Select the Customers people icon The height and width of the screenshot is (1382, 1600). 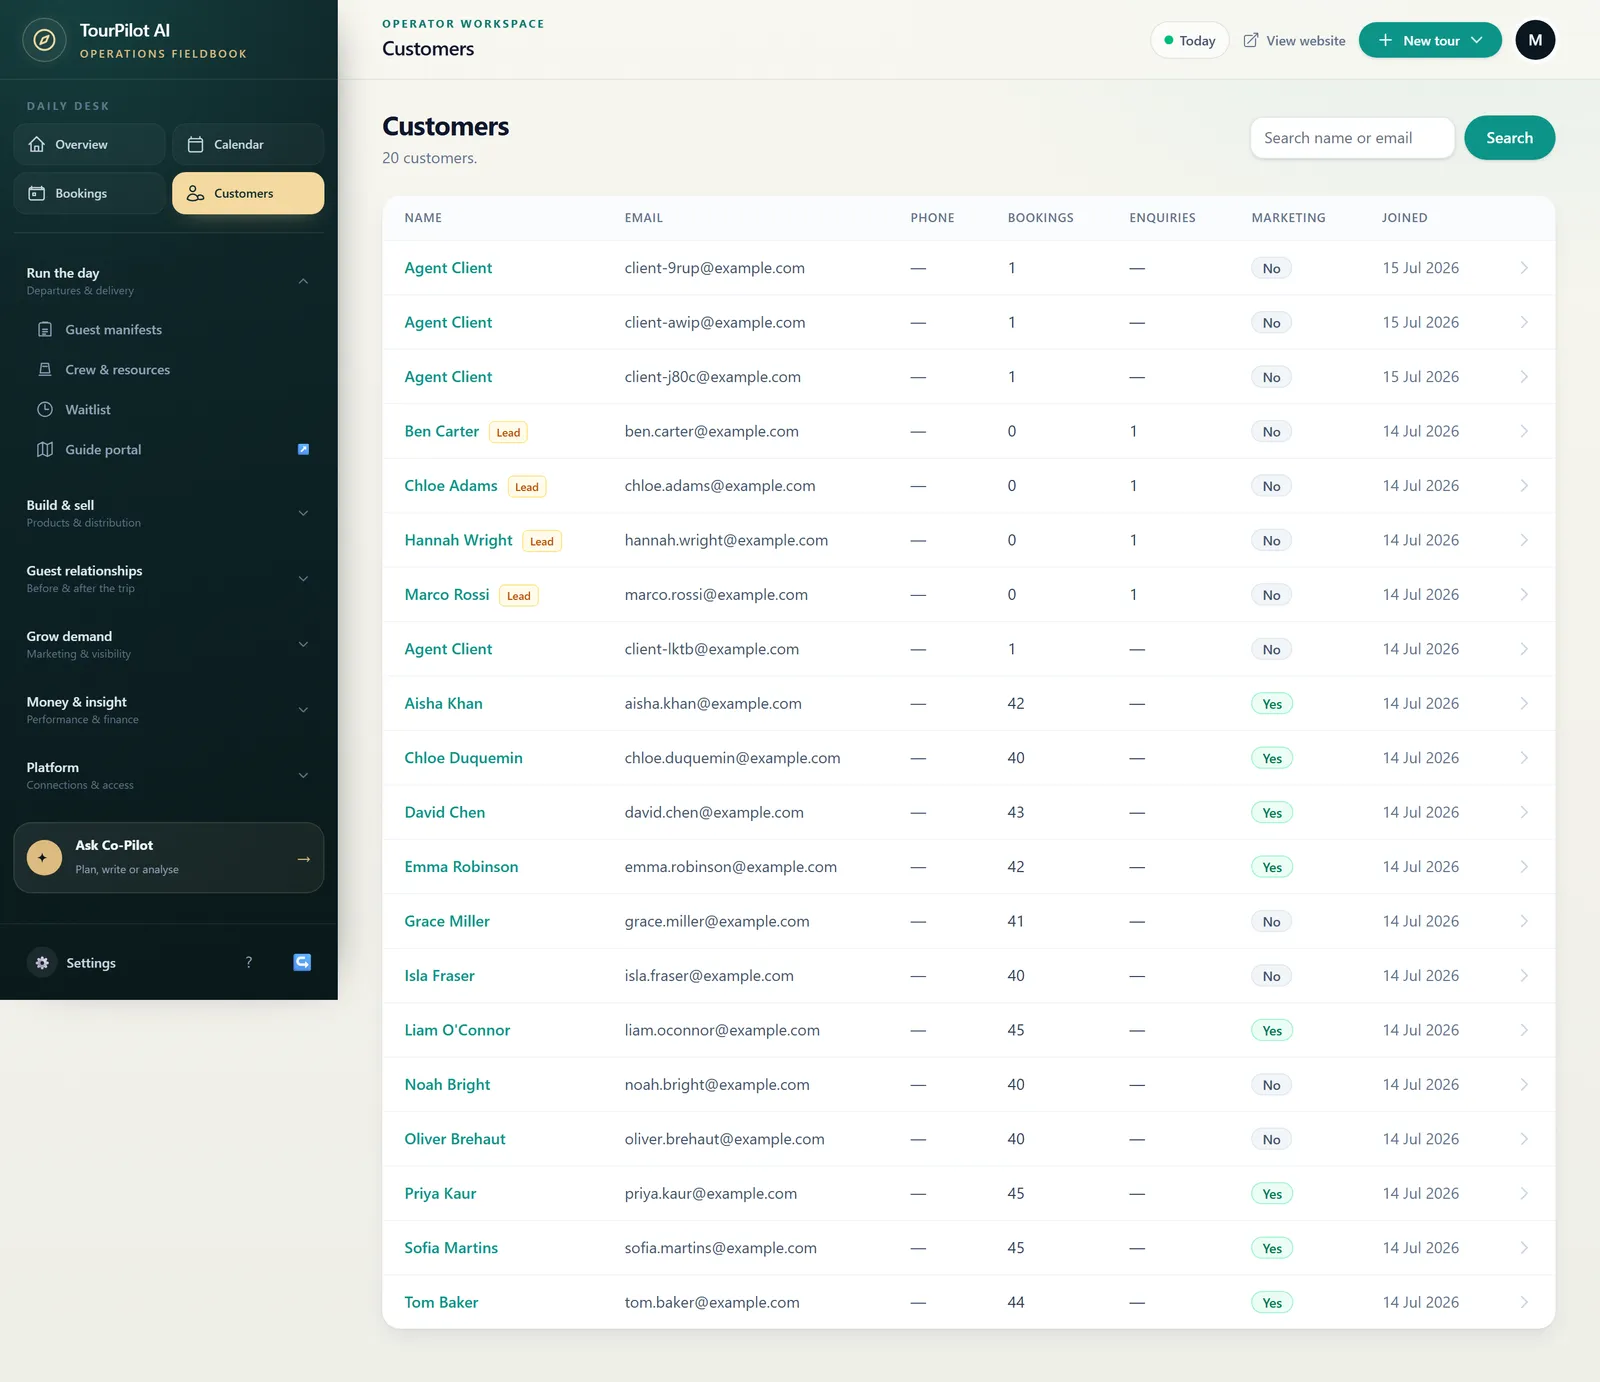[196, 193]
